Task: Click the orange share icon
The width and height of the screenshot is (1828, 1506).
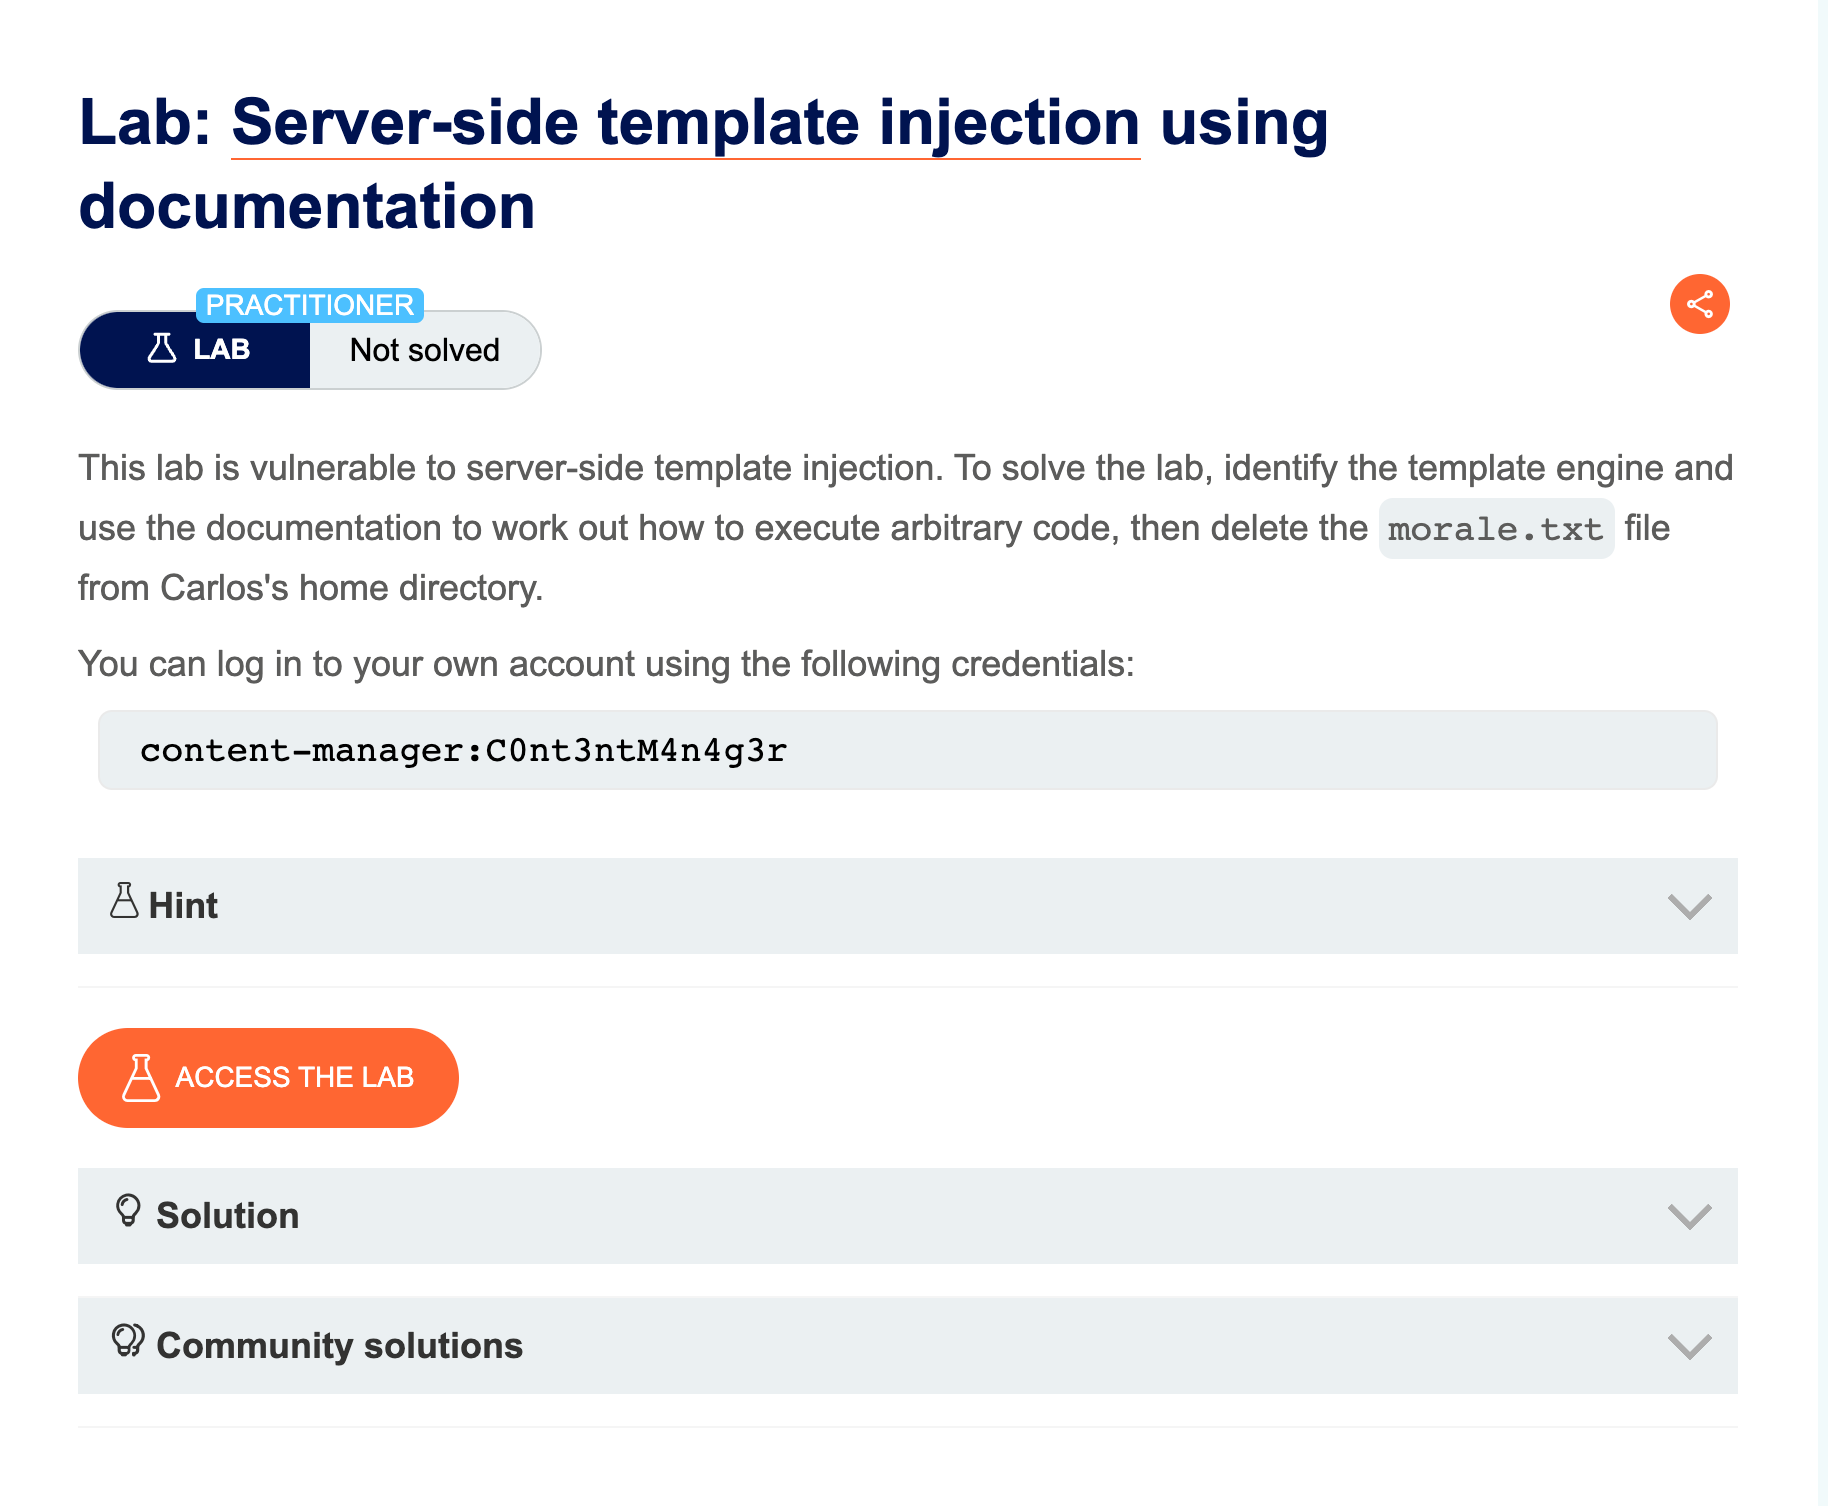Action: 1699,304
